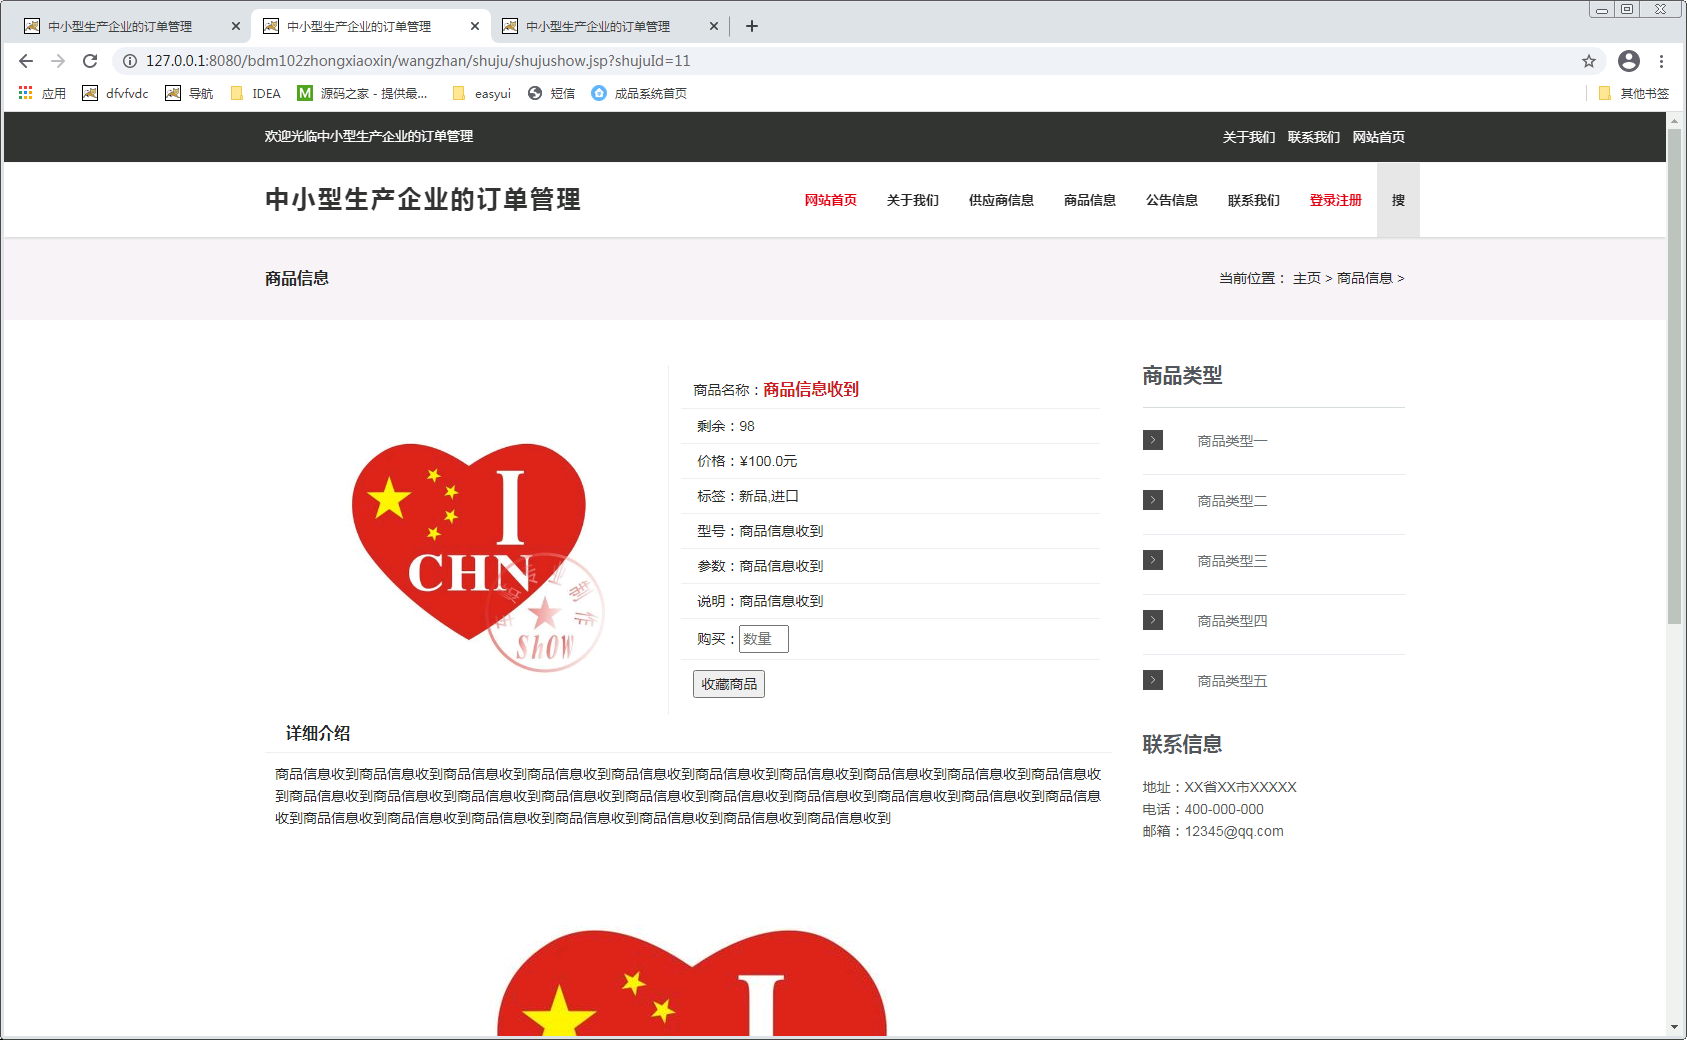
Task: Click the email text 12345@qq.com
Action: tap(1234, 831)
